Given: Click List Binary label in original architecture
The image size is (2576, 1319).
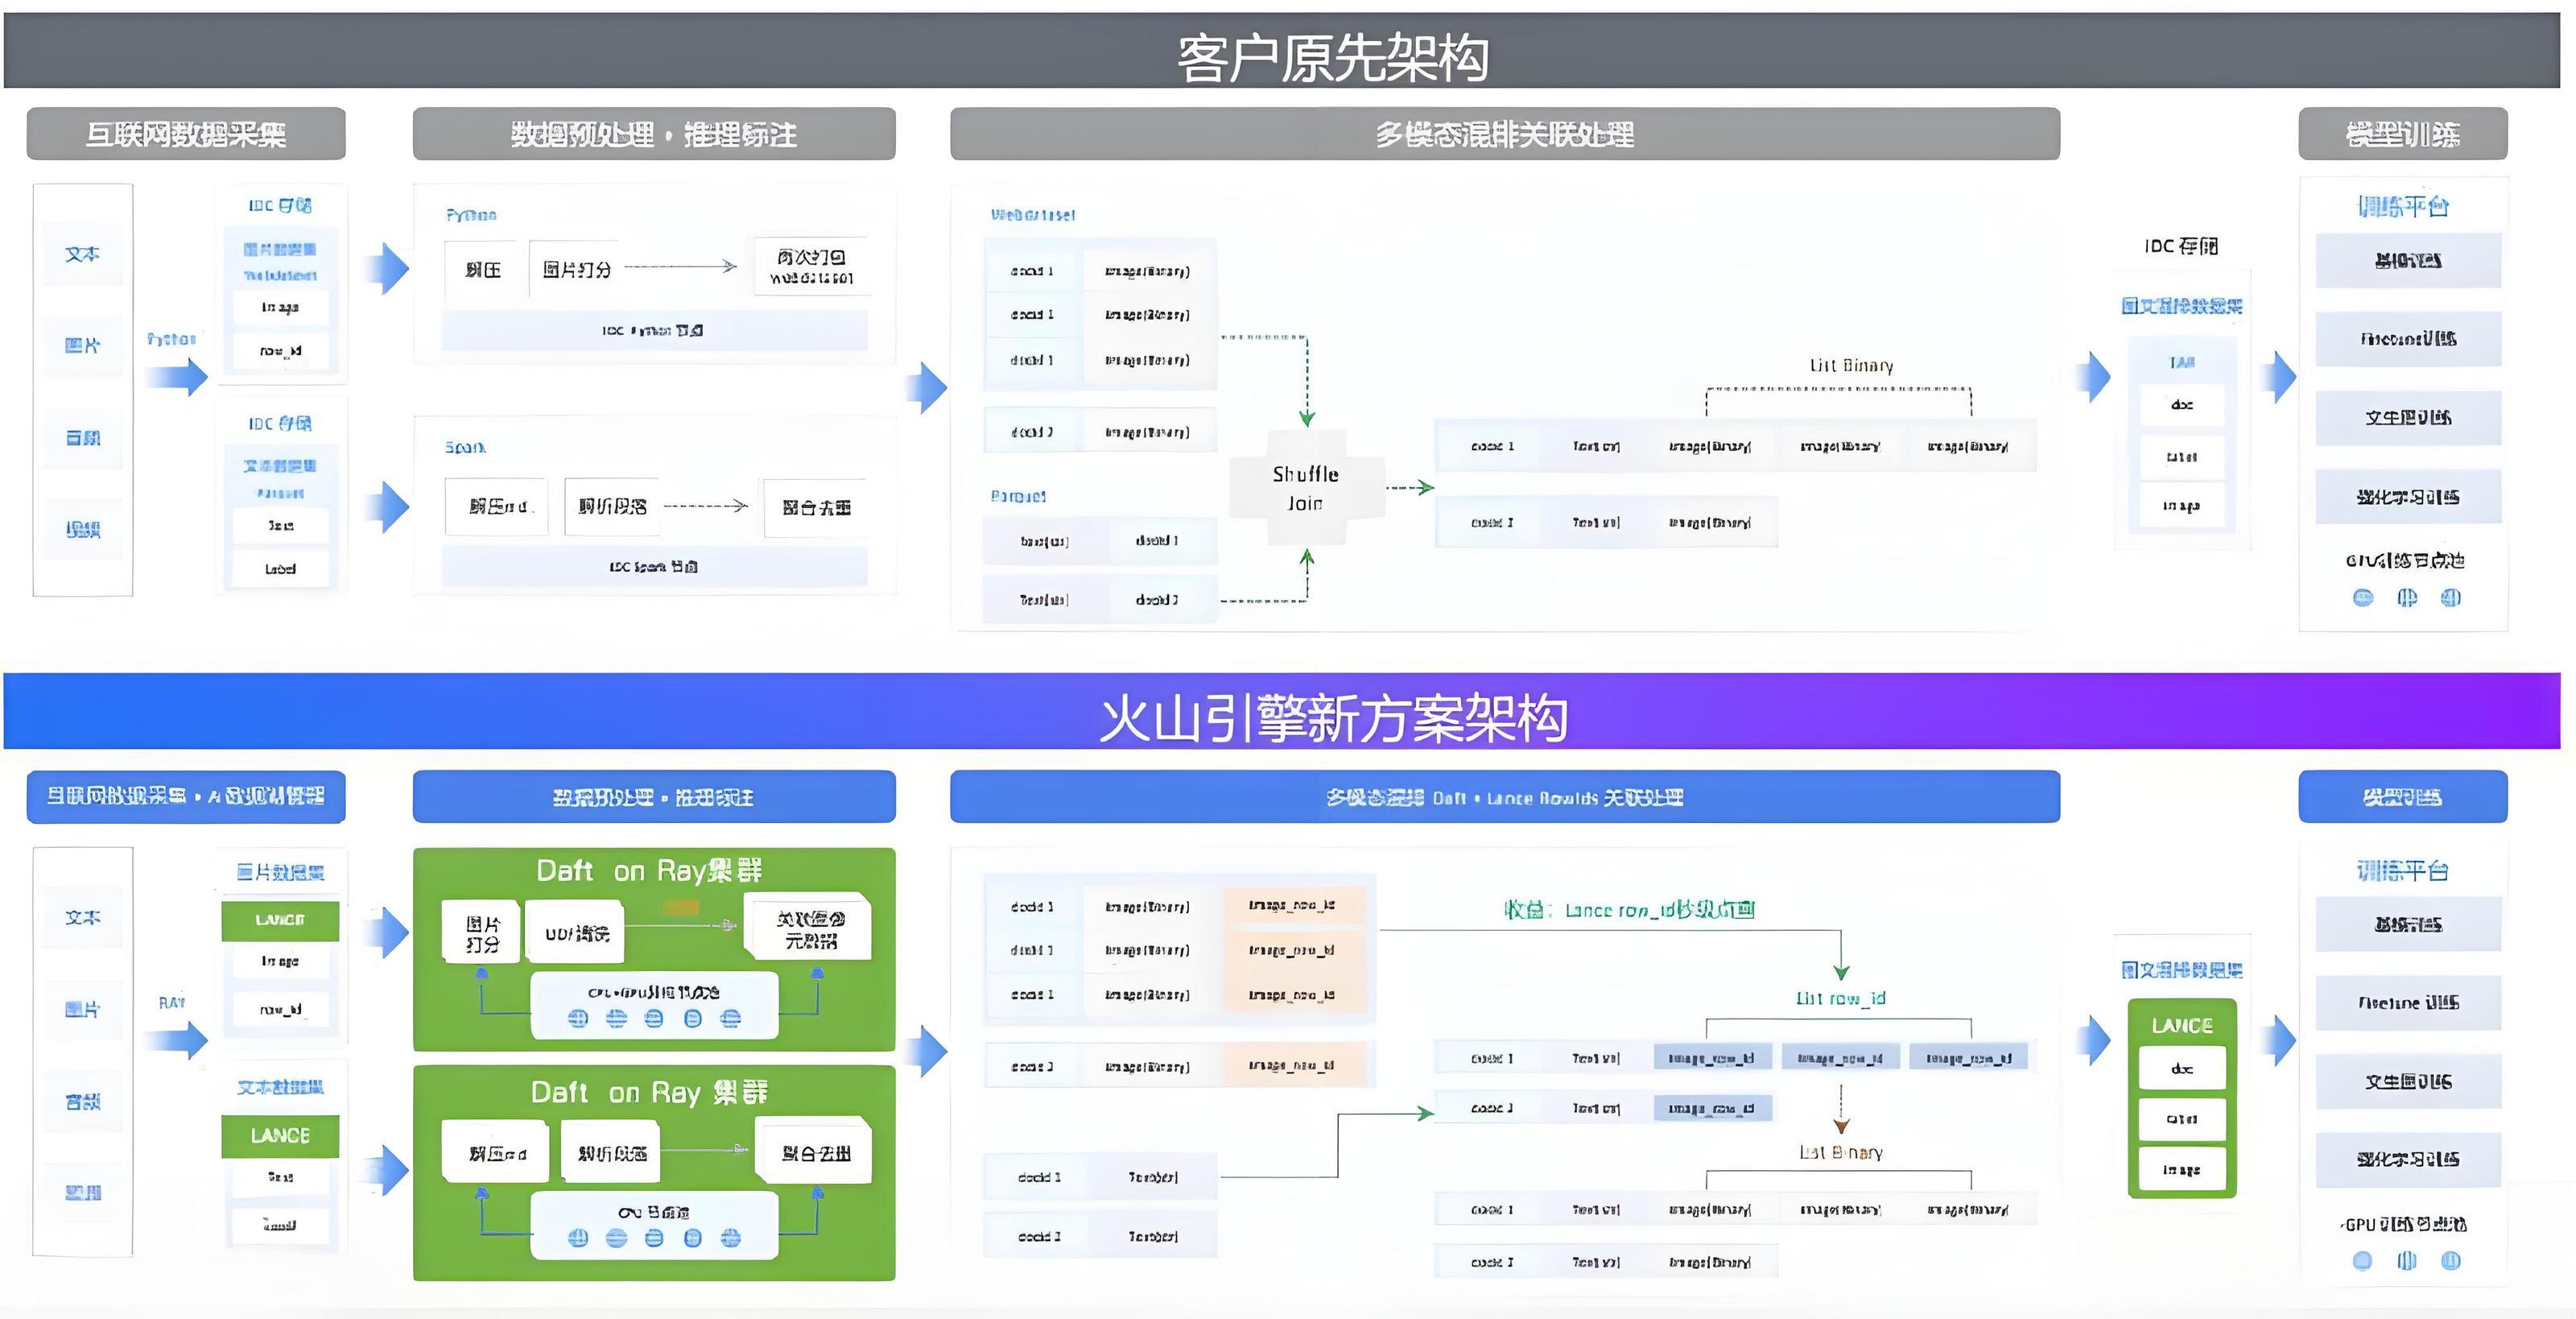Looking at the screenshot, I should tap(1851, 366).
